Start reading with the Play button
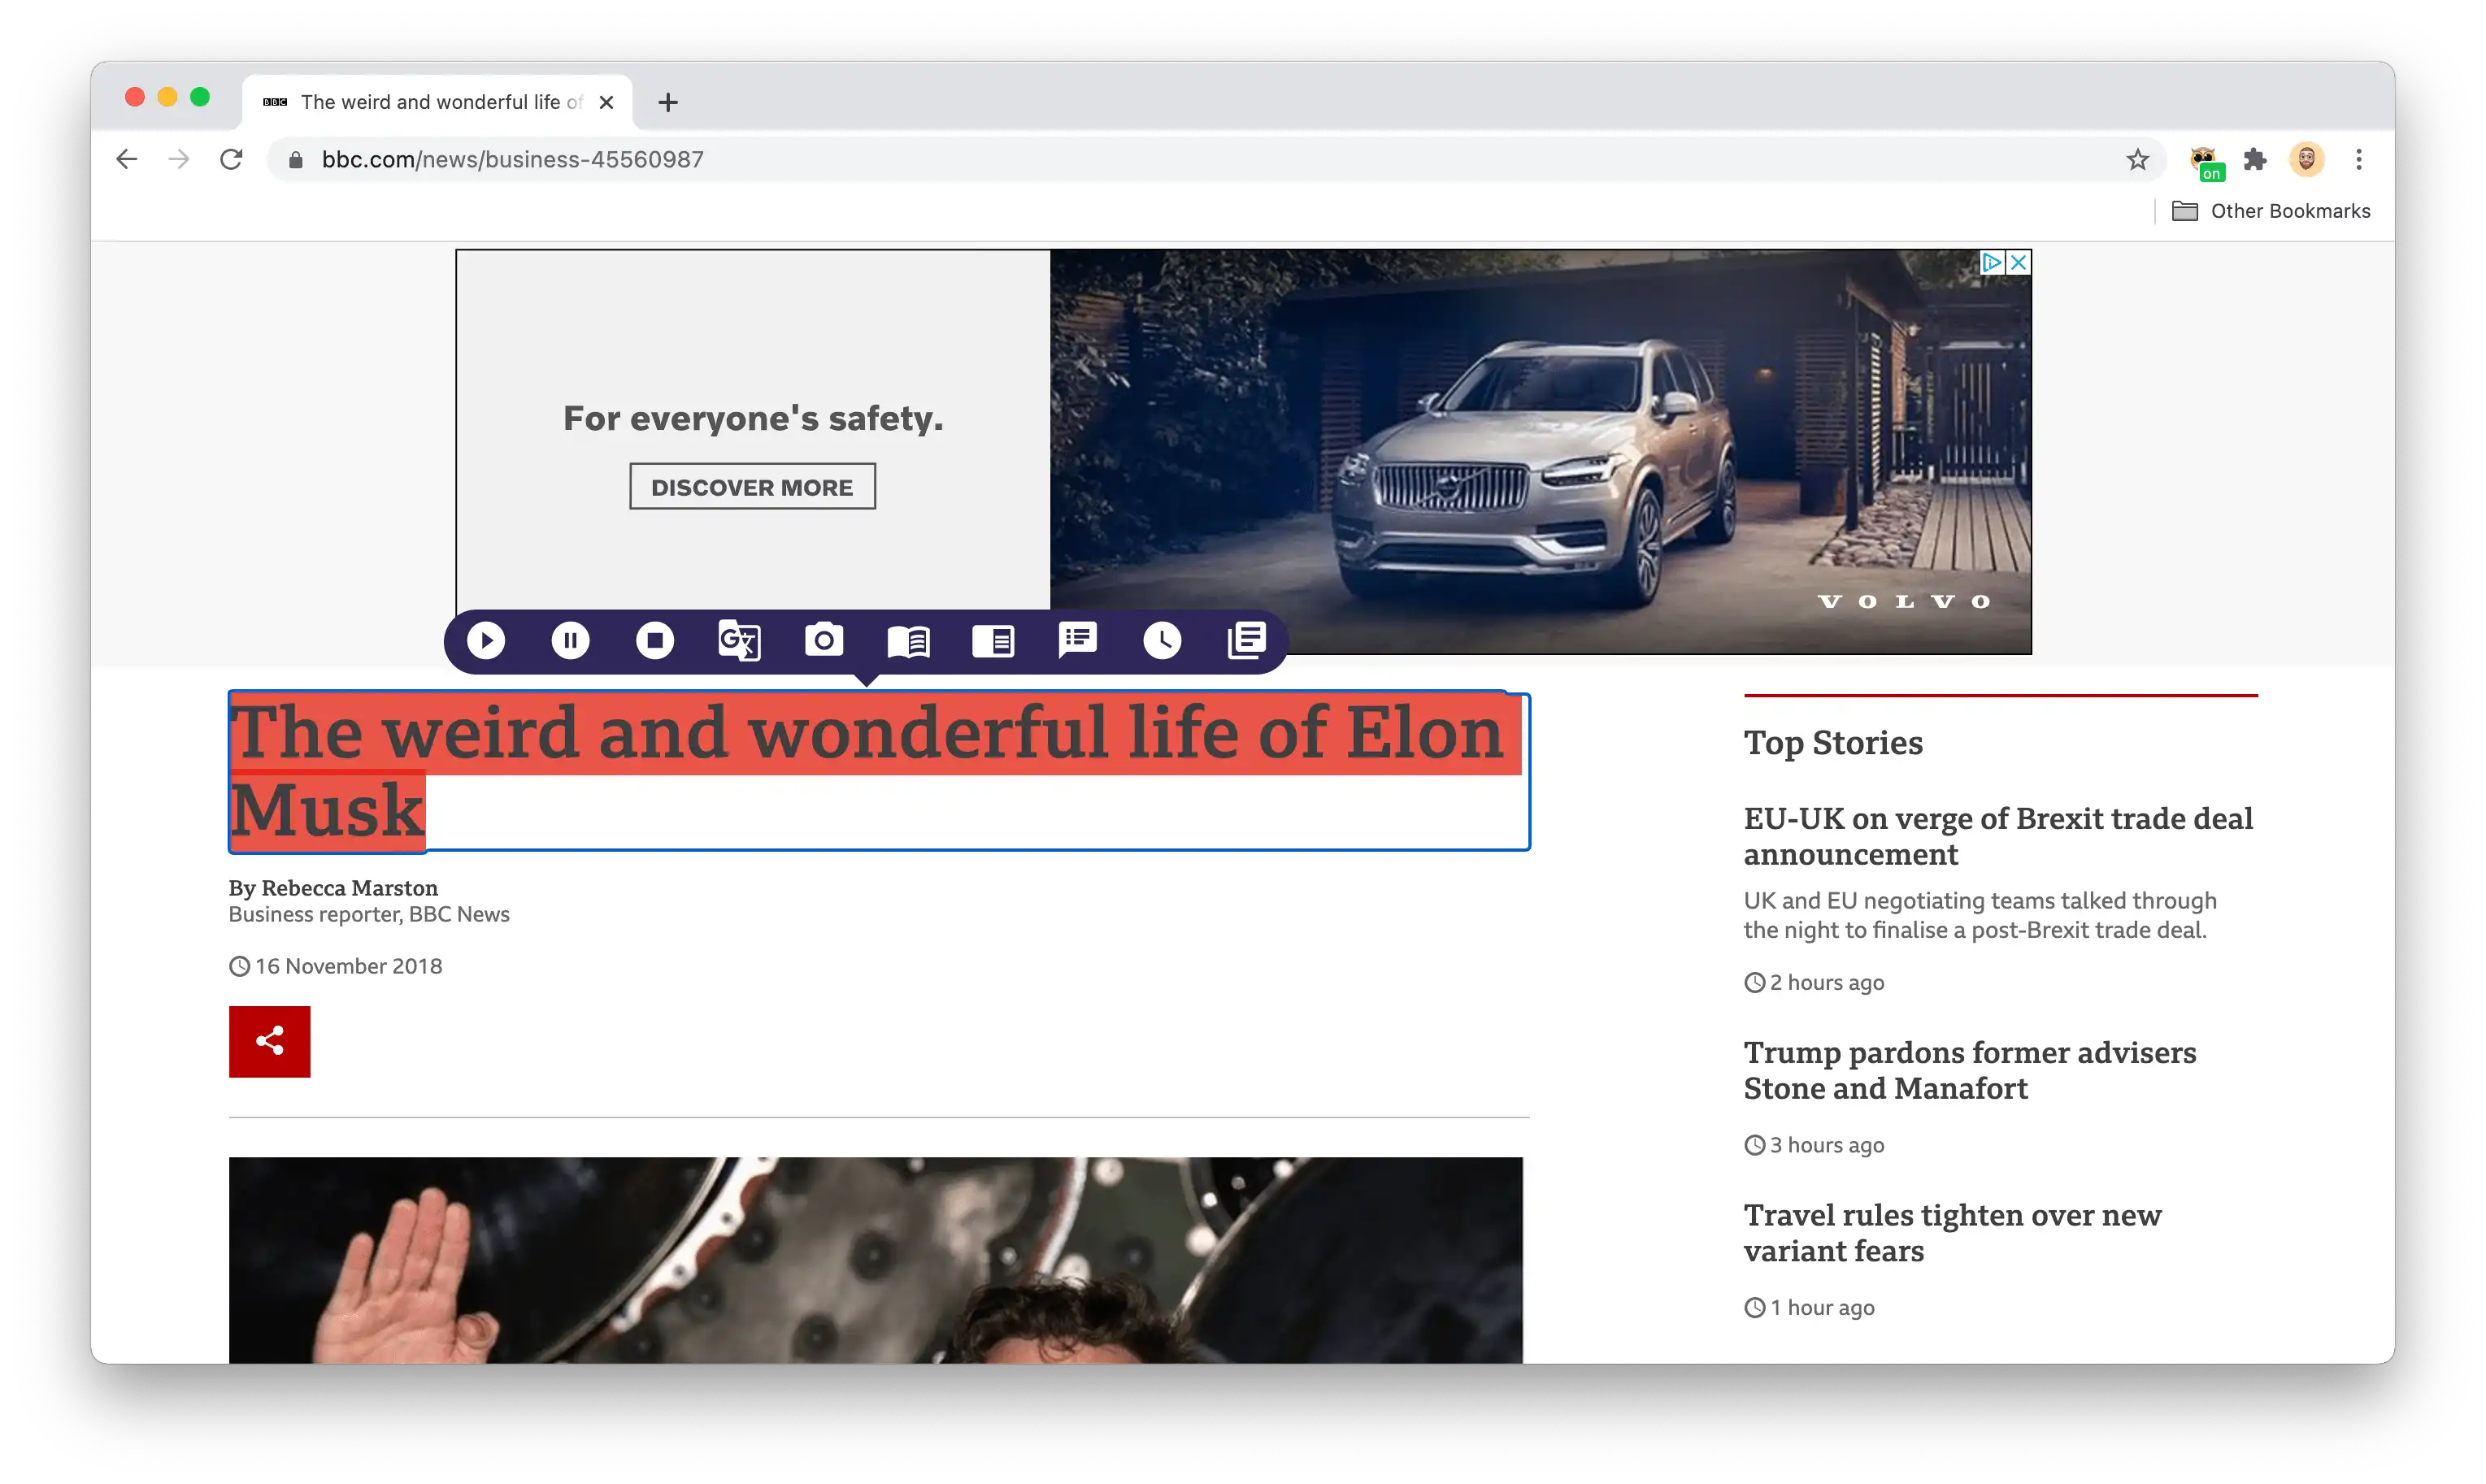Viewport: 2486px width, 1484px height. (486, 640)
